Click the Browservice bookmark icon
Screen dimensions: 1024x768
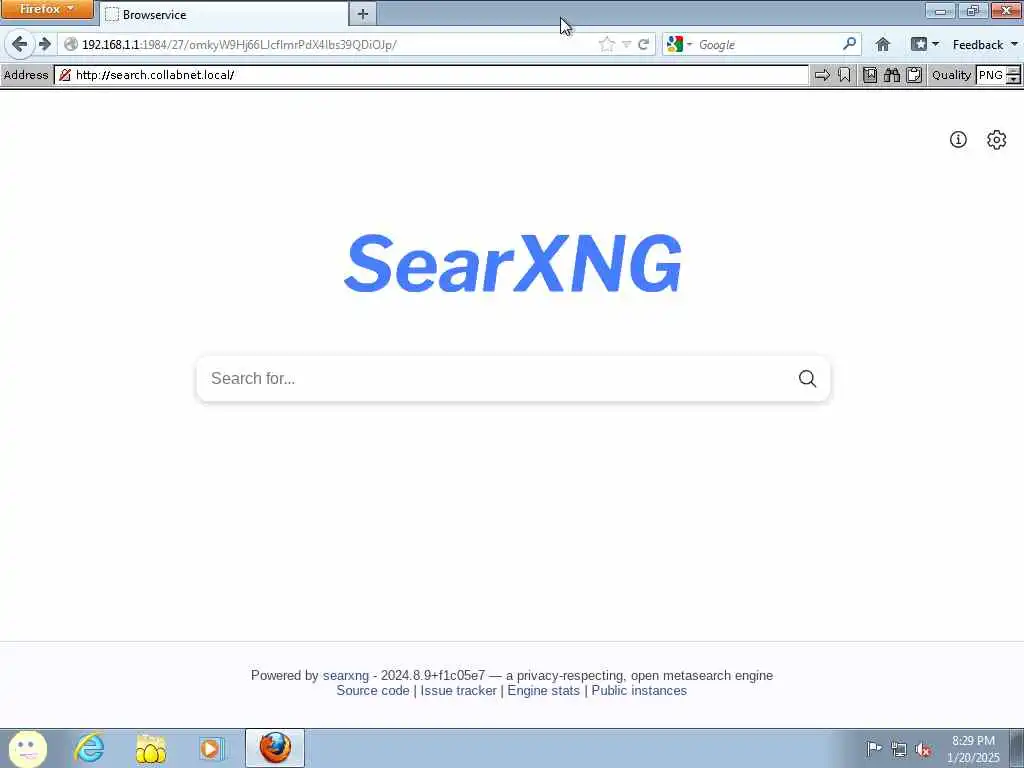[844, 75]
